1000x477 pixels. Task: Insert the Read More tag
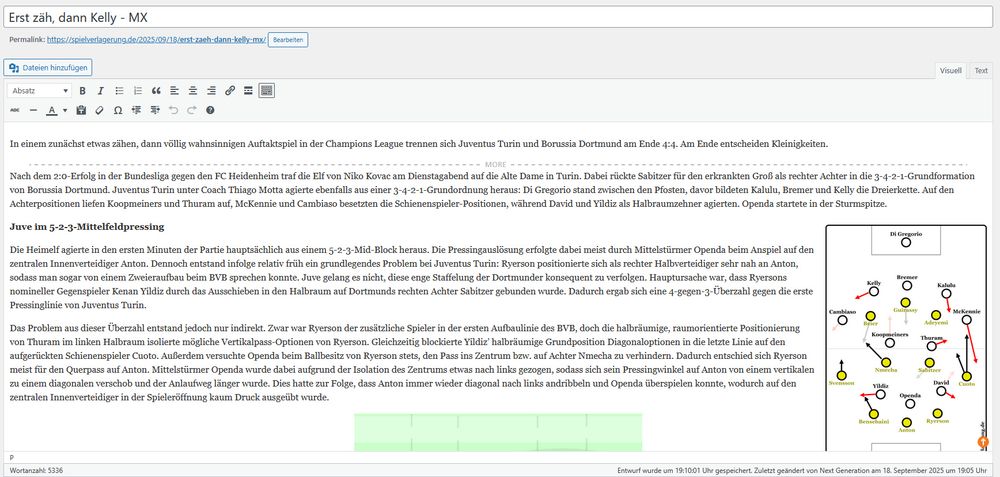point(248,91)
